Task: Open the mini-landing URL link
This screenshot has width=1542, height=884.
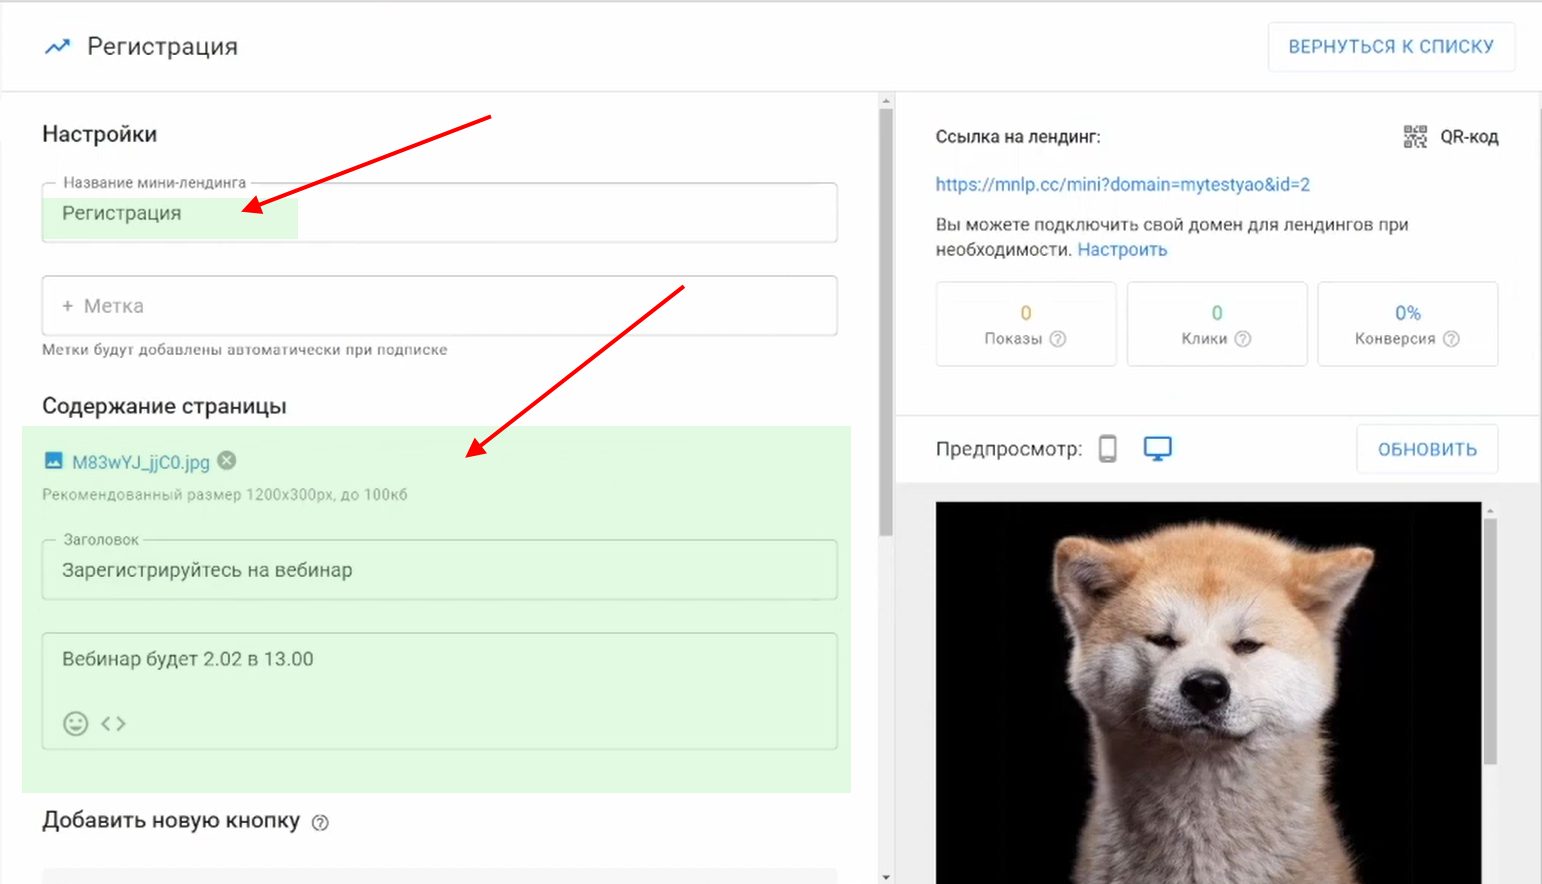Action: click(x=1122, y=184)
